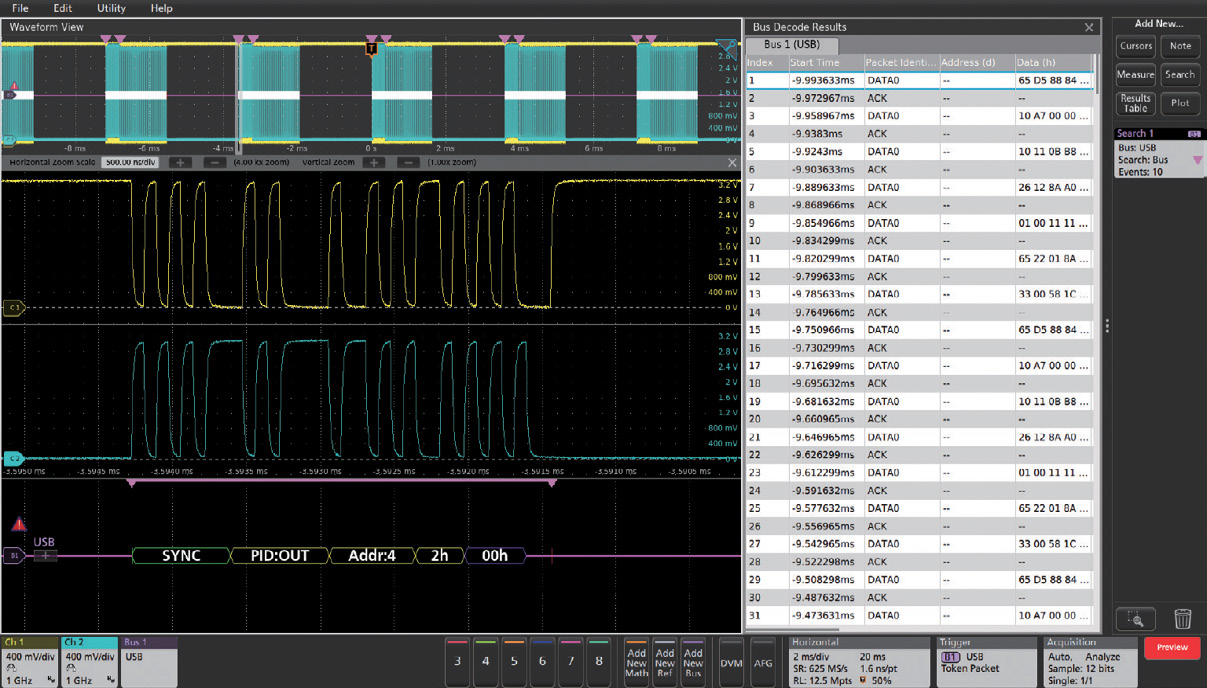Open the Utility menu
The image size is (1207, 688).
coord(110,8)
